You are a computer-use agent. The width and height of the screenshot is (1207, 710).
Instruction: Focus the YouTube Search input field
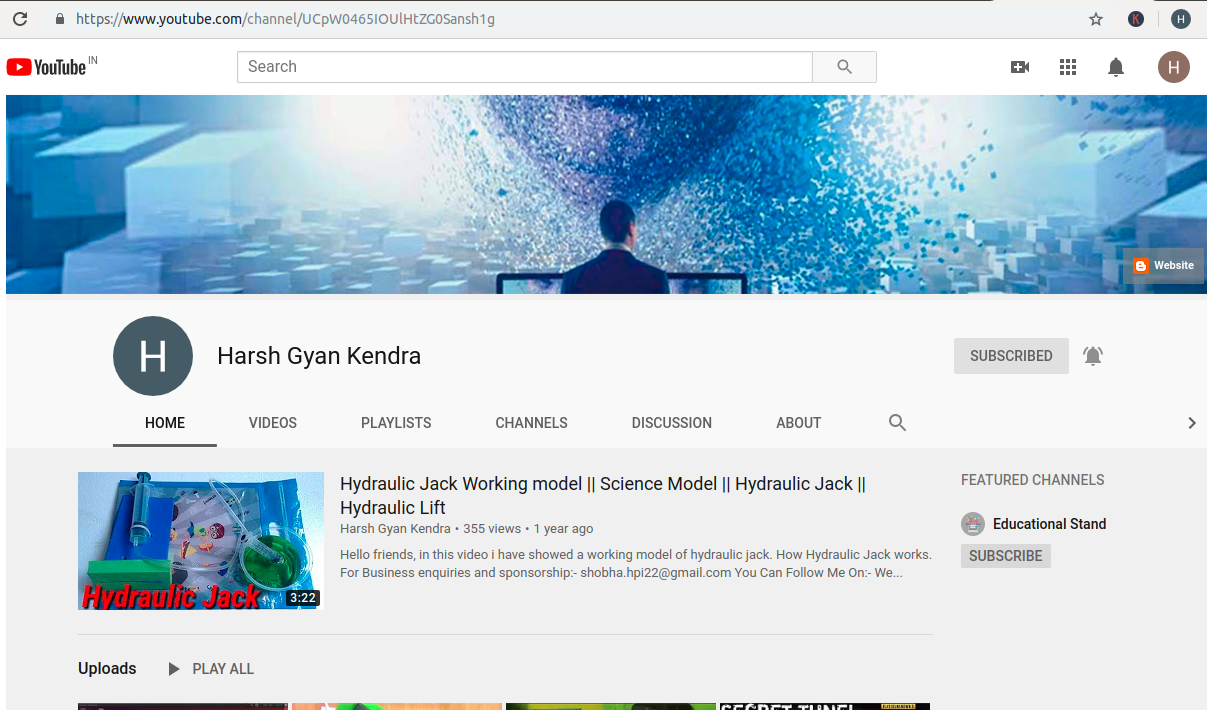pyautogui.click(x=525, y=67)
